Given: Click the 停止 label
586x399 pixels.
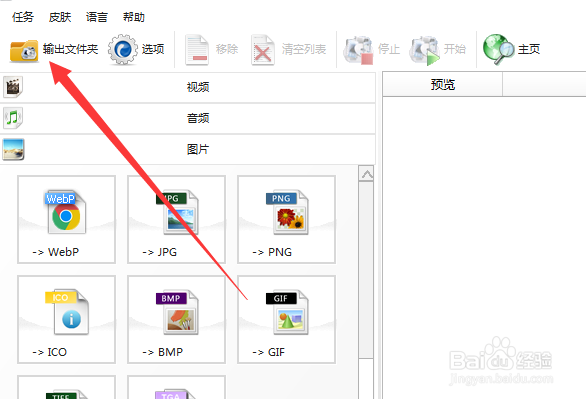Looking at the screenshot, I should tap(389, 49).
